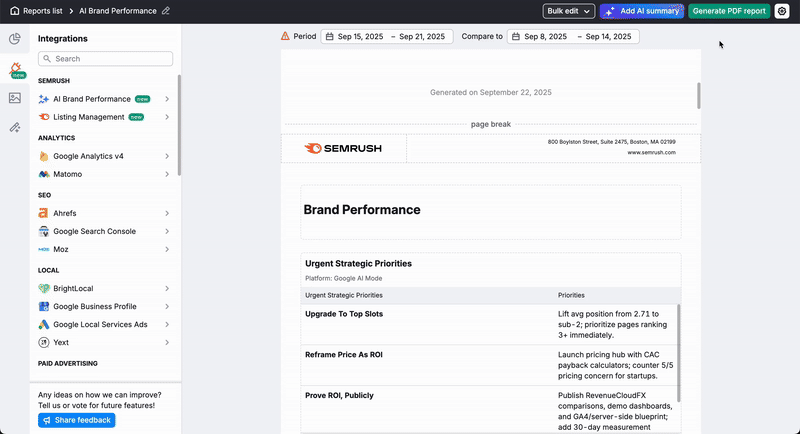Open the Period date range picker
Image resolution: width=800 pixels, height=434 pixels.
coord(384,36)
